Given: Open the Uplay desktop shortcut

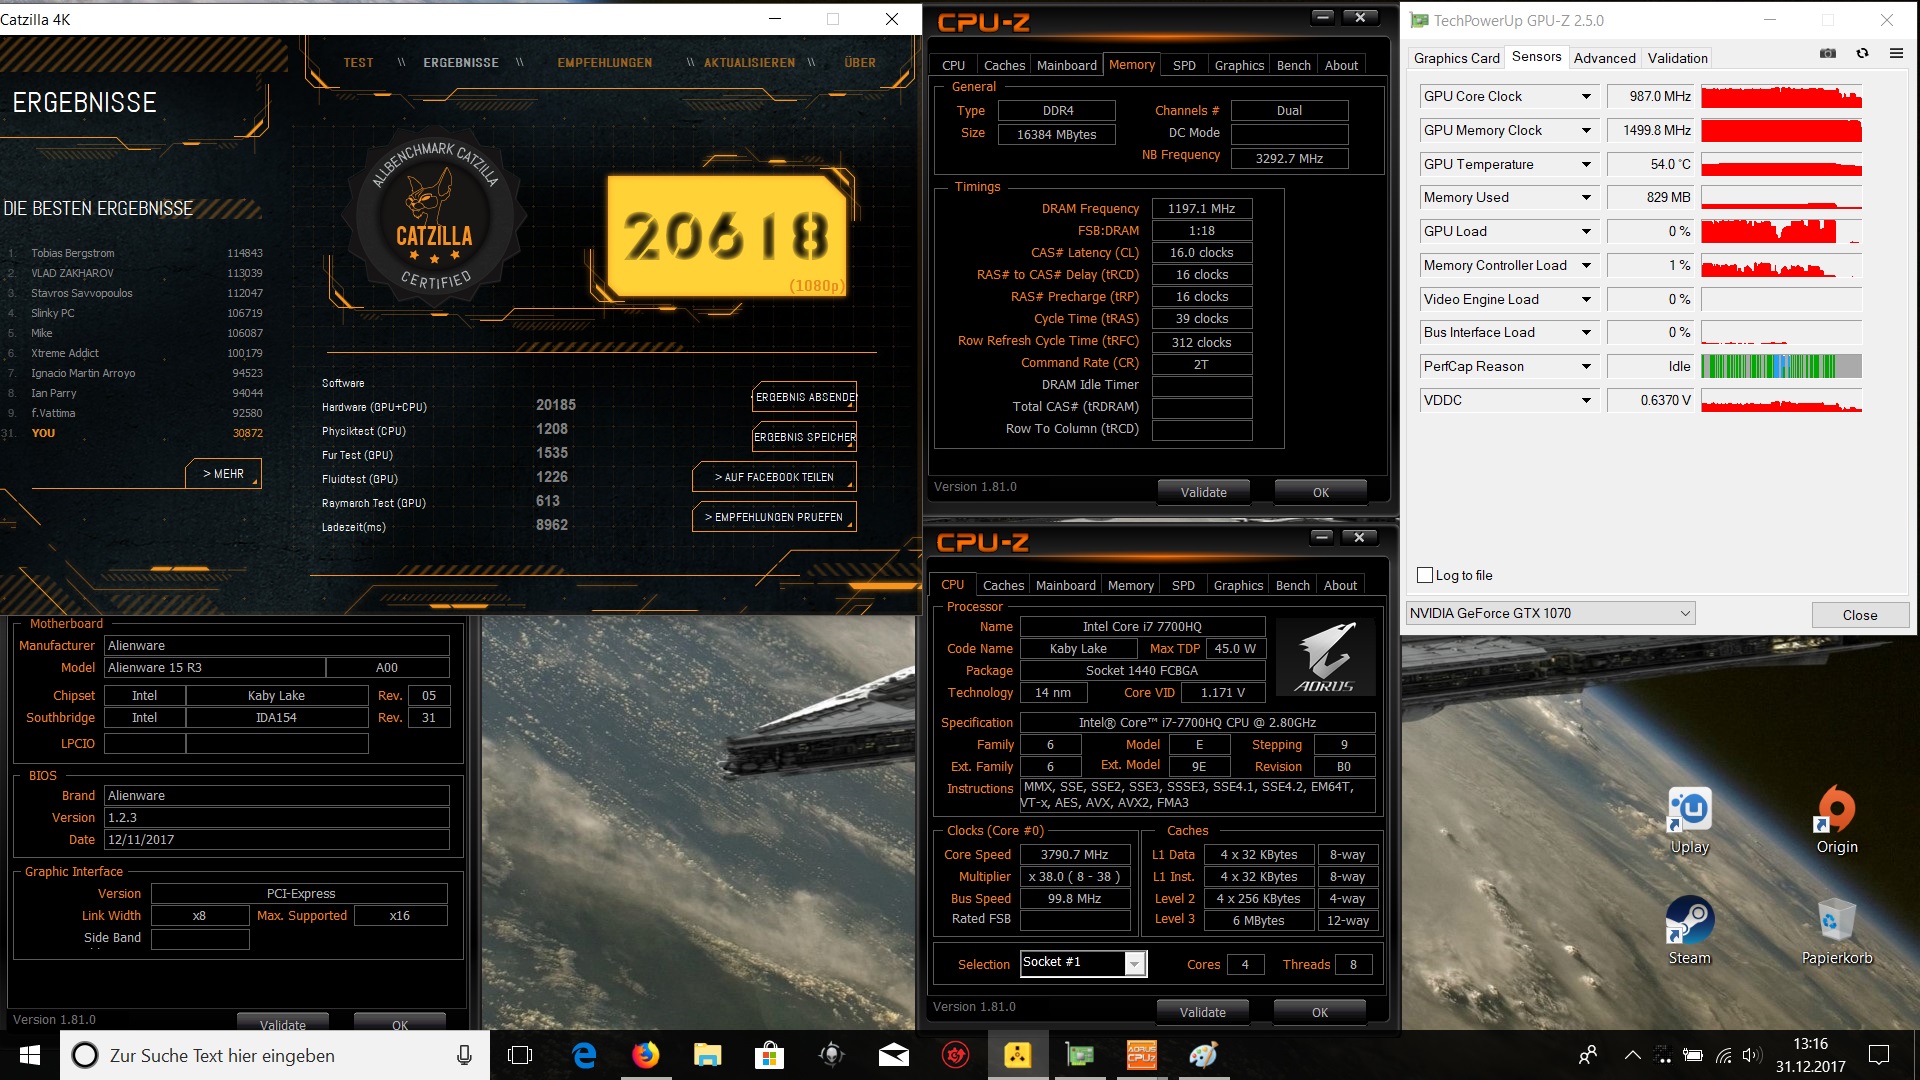Looking at the screenshot, I should tap(1690, 821).
